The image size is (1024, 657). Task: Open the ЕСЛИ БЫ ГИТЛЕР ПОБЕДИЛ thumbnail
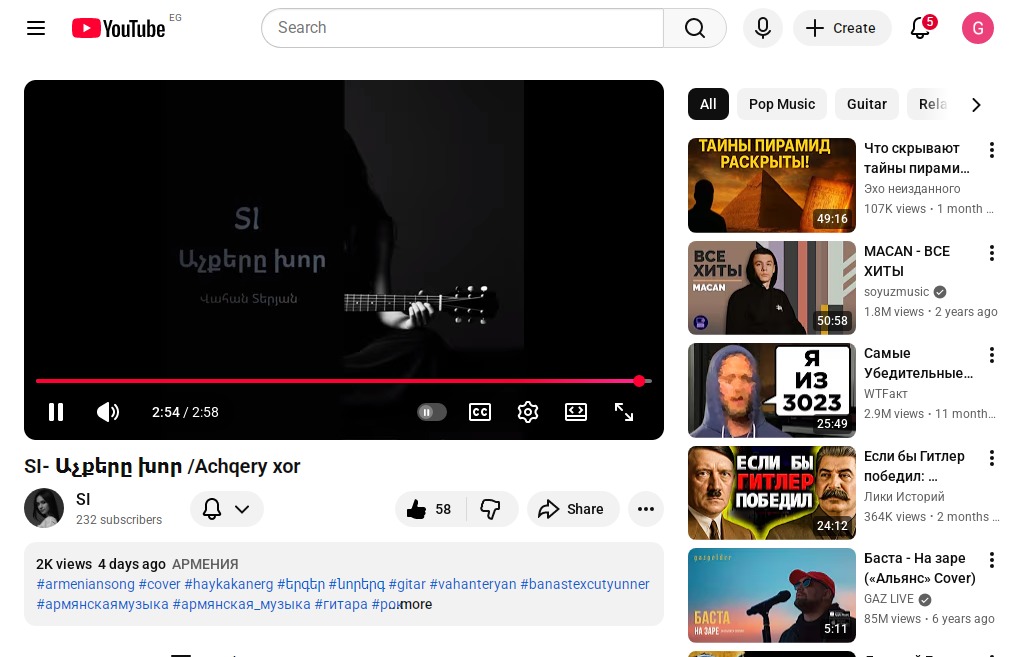(772, 493)
